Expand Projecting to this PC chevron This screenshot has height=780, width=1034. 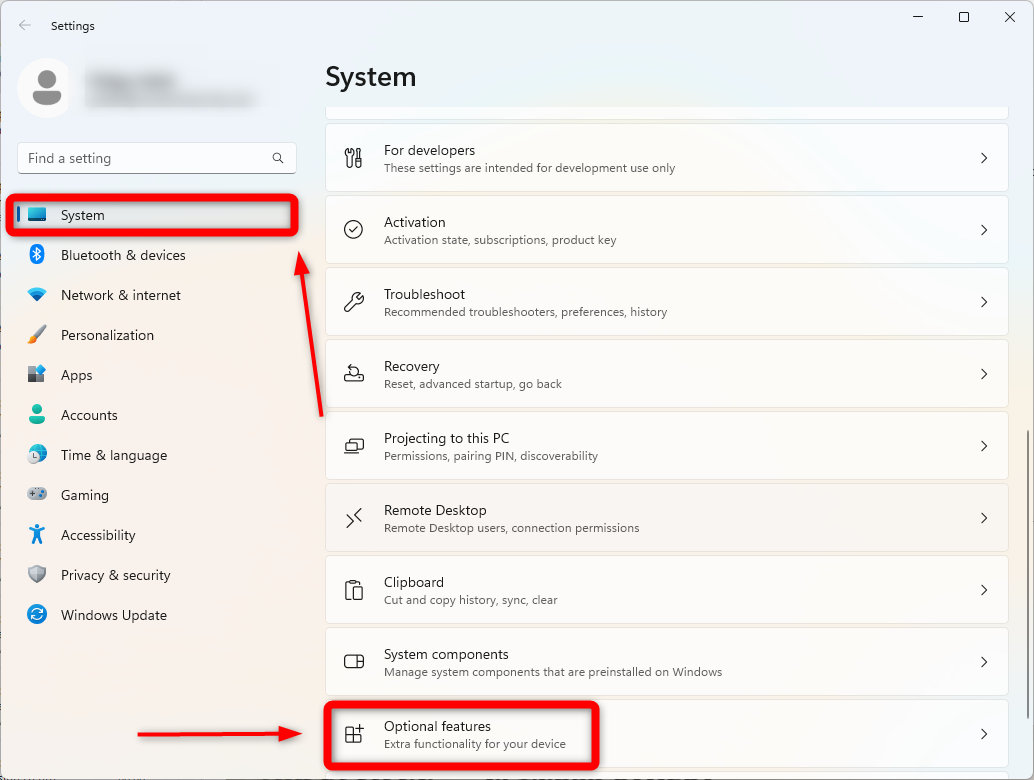click(x=983, y=446)
